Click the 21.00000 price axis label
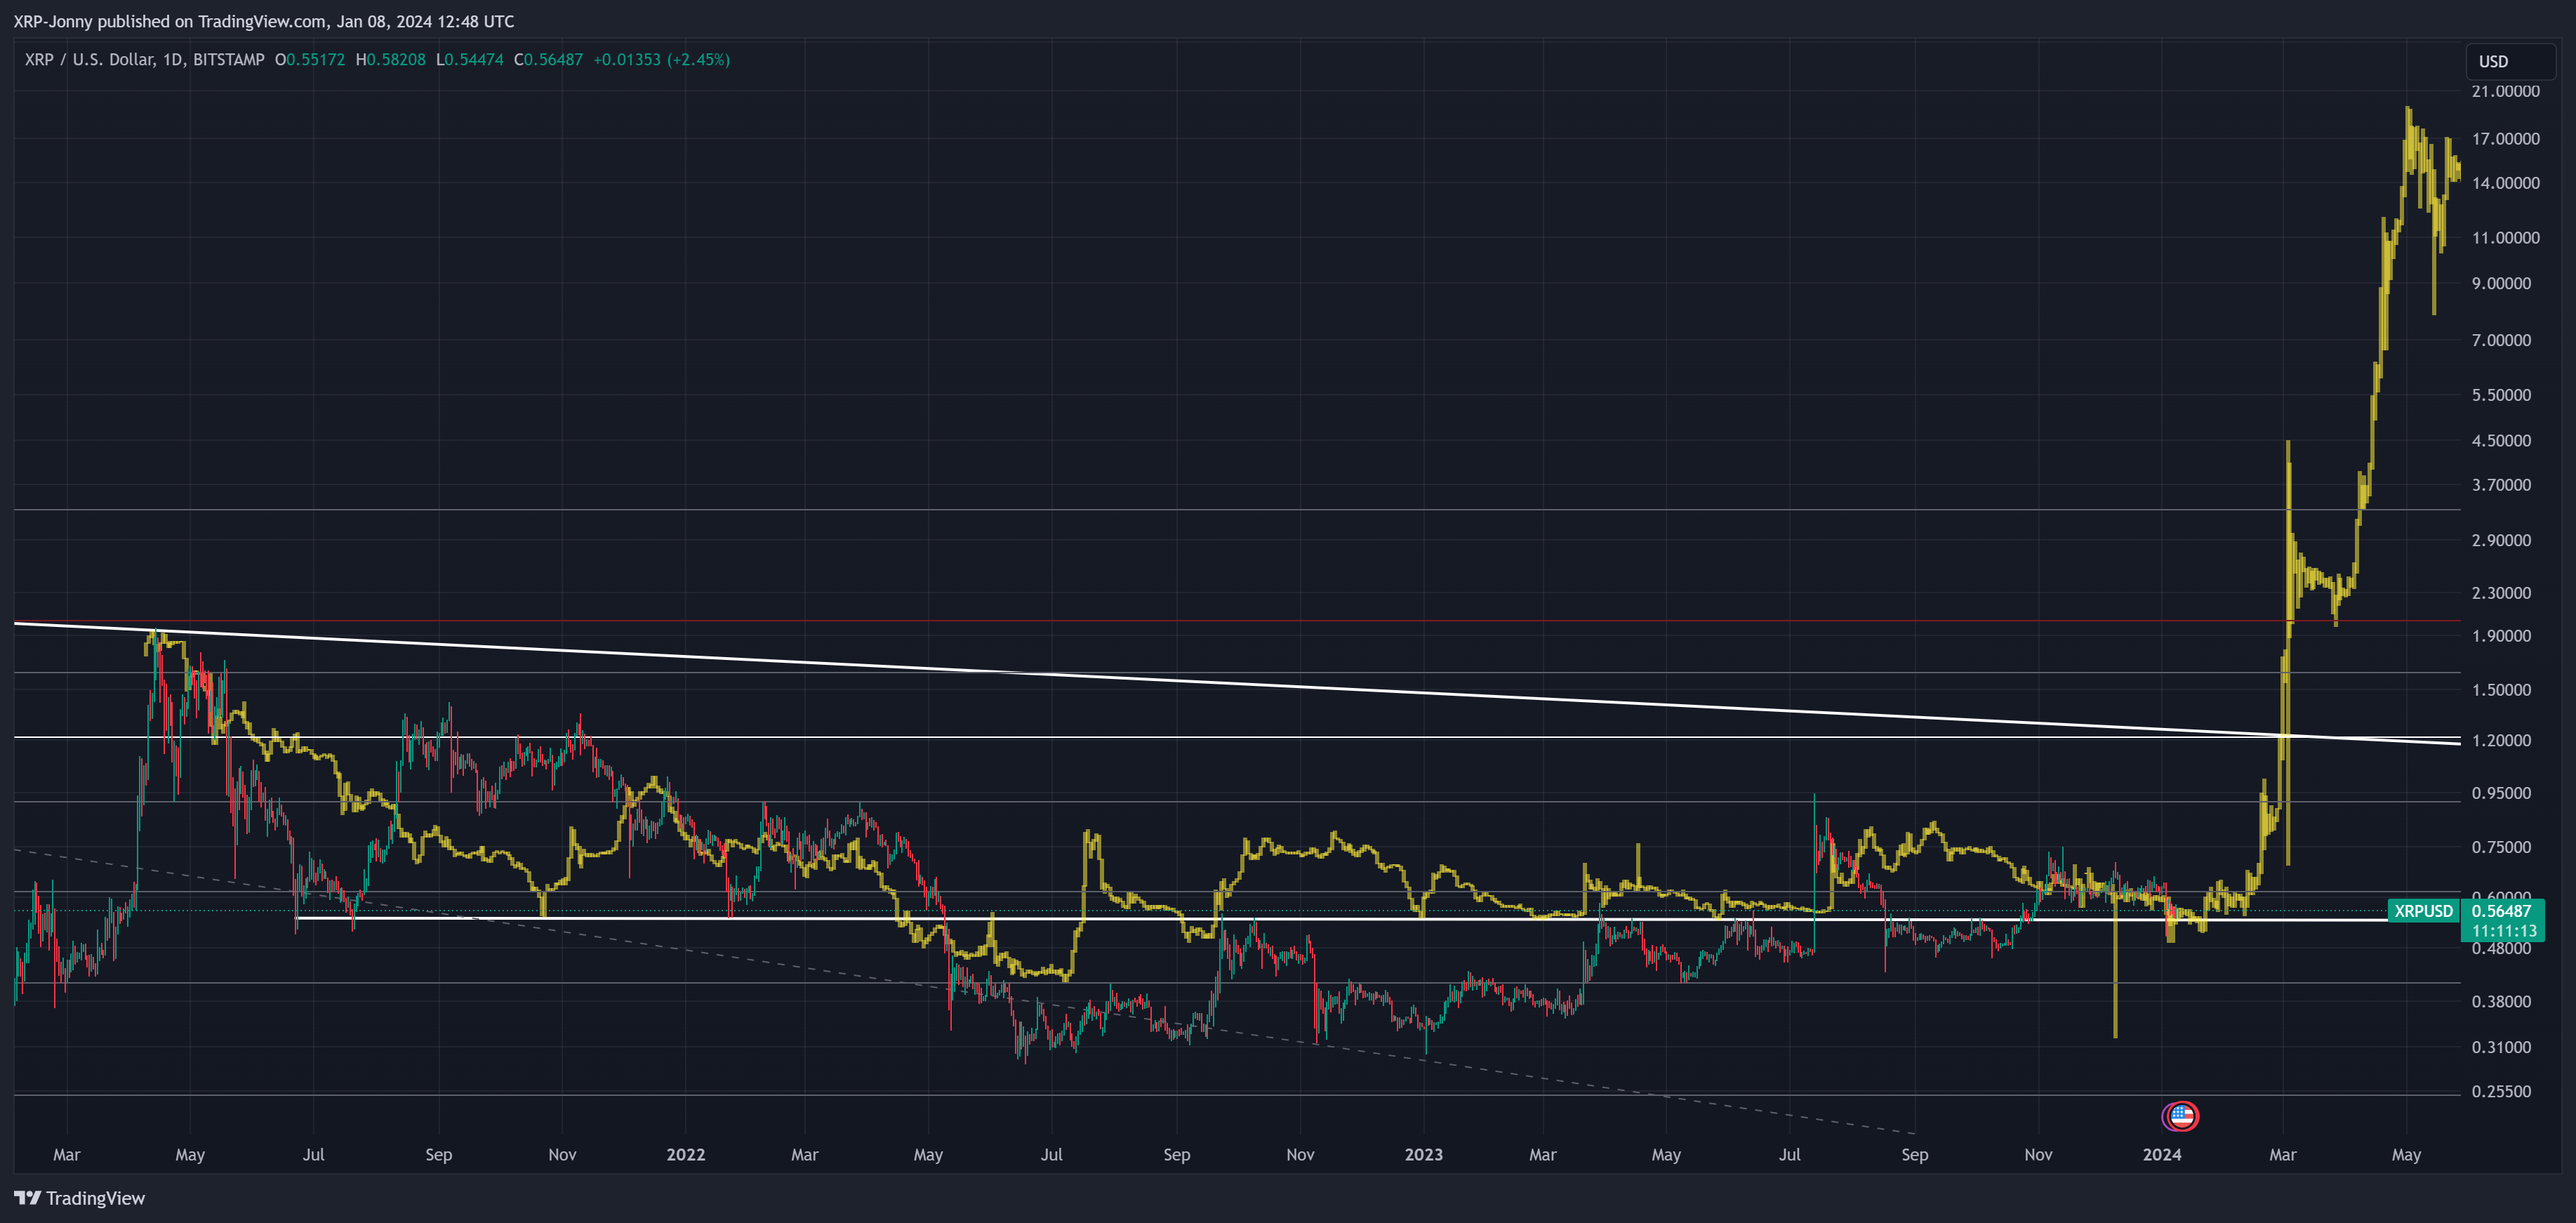 tap(2505, 91)
